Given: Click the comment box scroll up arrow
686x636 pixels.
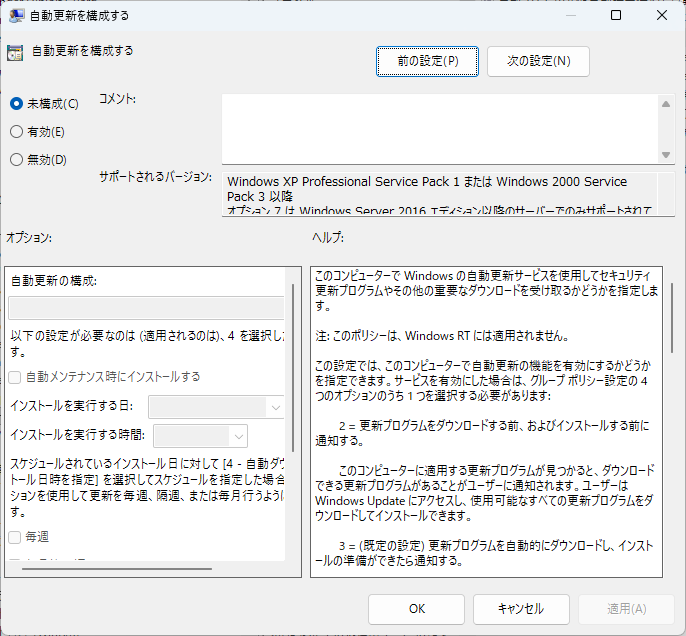Looking at the screenshot, I should (x=666, y=104).
